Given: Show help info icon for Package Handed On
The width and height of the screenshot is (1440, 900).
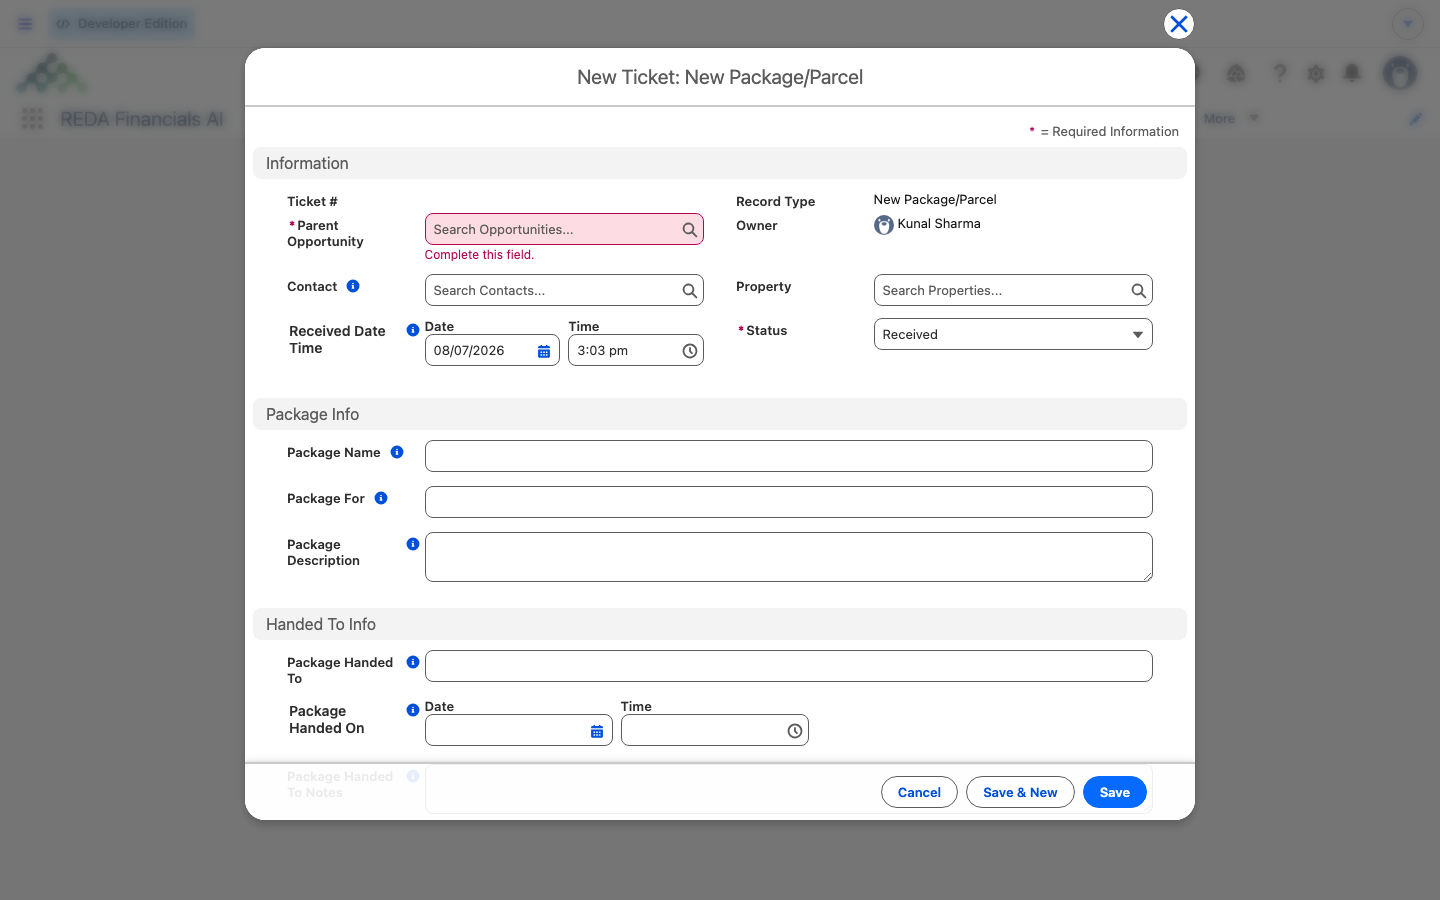Looking at the screenshot, I should coord(413,710).
